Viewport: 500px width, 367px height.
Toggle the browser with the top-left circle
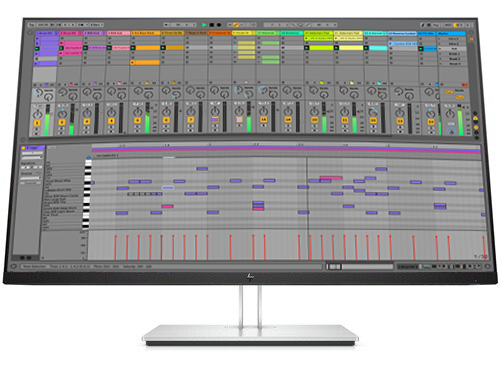(x=30, y=33)
